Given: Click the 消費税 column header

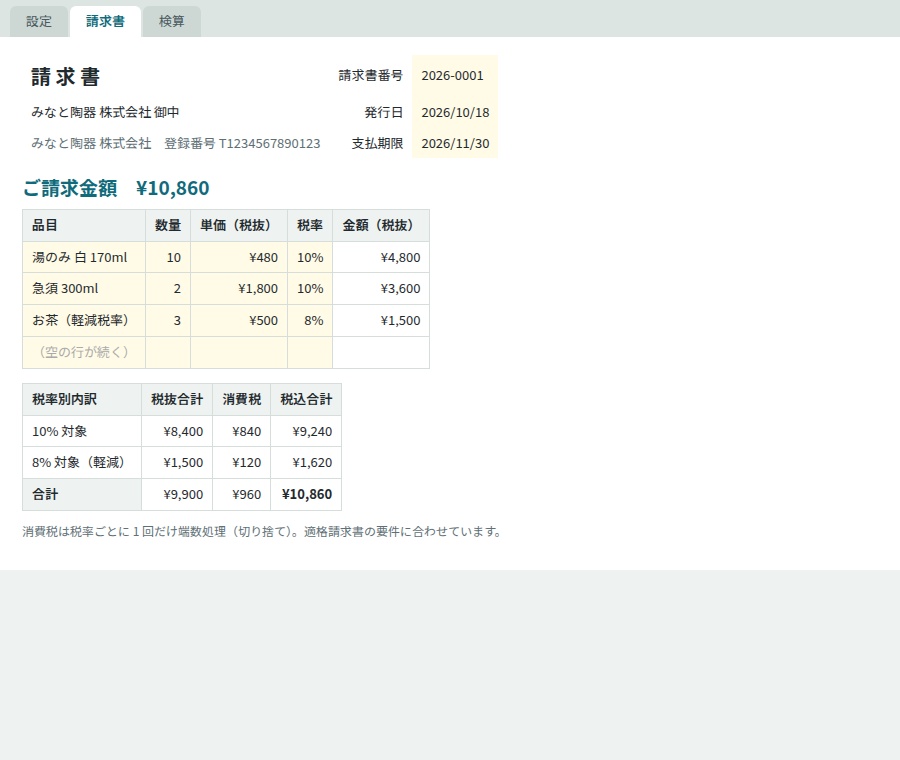Looking at the screenshot, I should (x=242, y=400).
